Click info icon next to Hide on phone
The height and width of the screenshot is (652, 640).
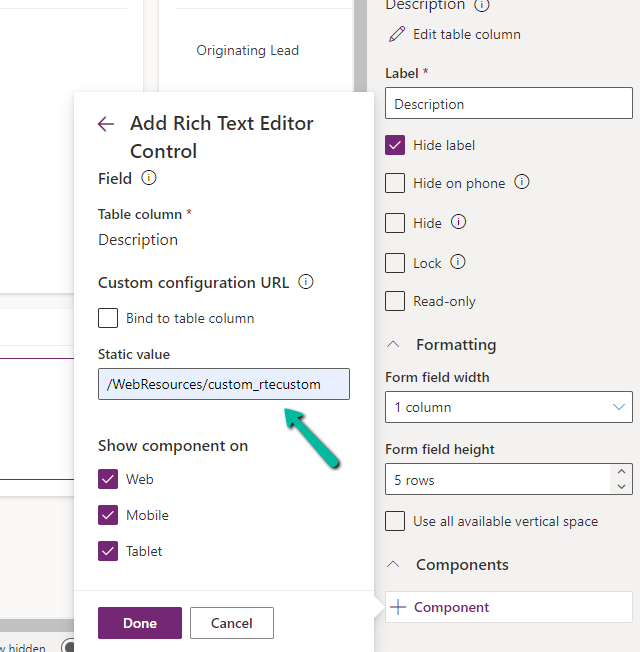[x=521, y=183]
